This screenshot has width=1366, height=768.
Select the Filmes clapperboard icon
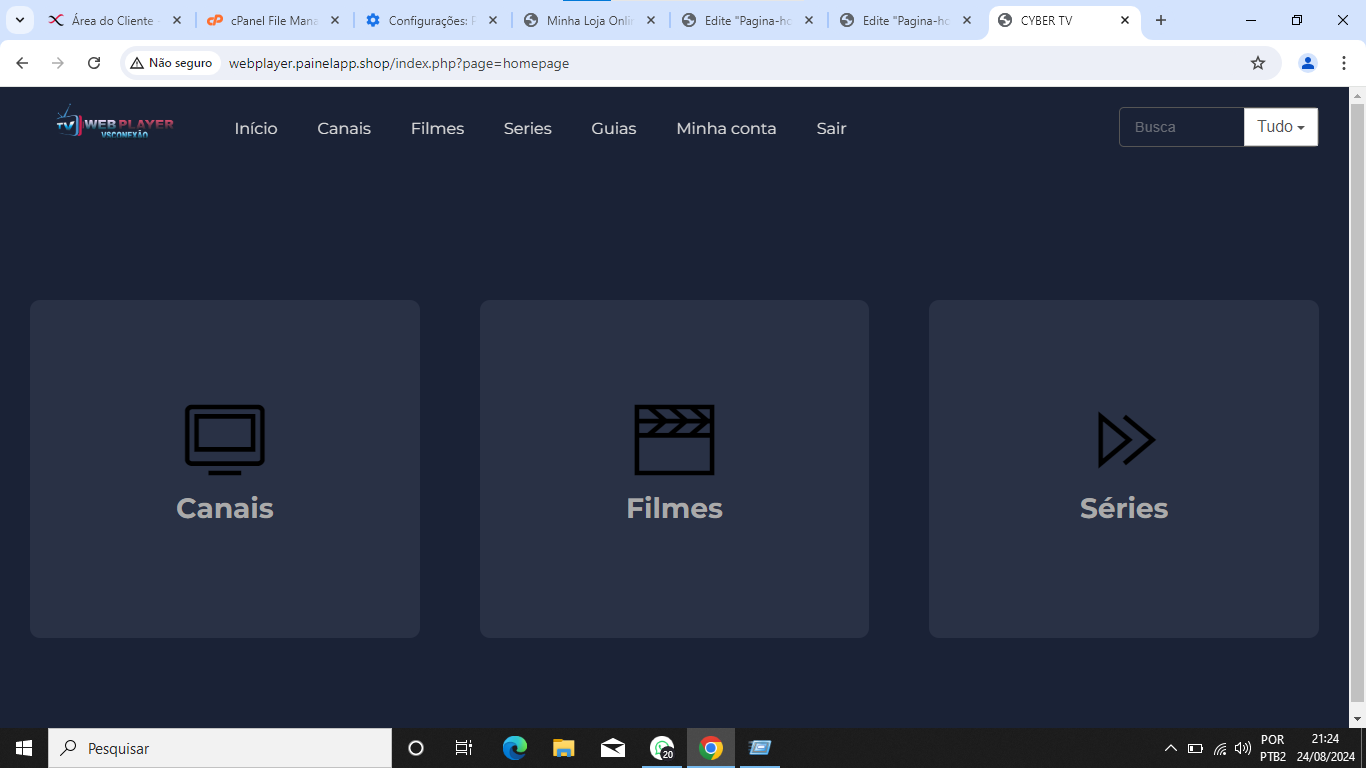point(674,438)
